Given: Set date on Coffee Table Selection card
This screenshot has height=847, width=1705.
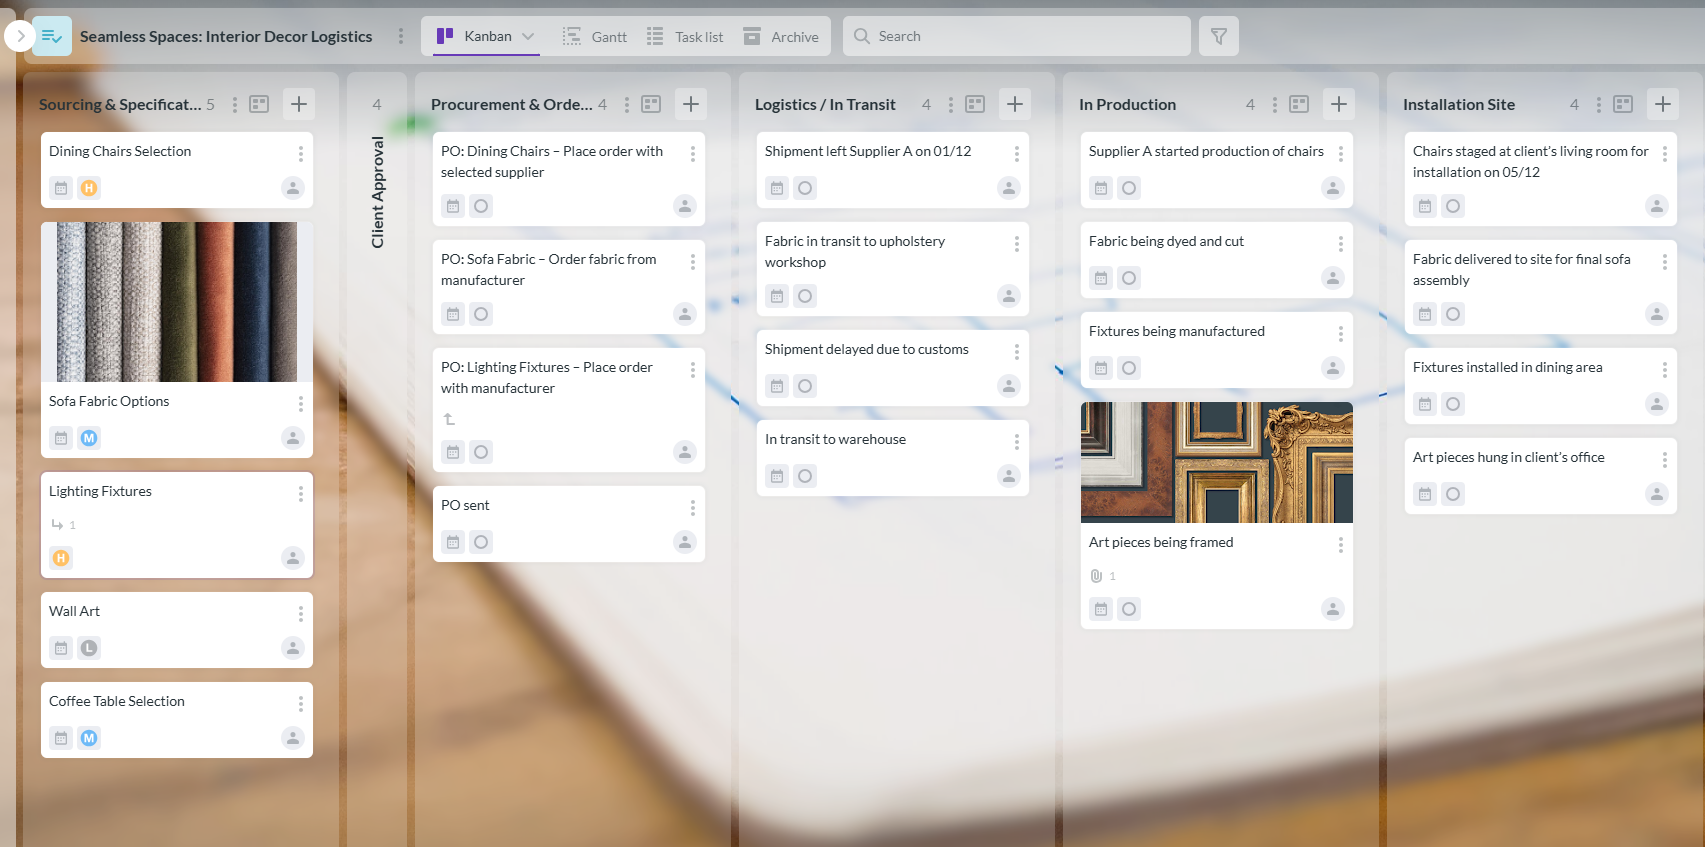Looking at the screenshot, I should click(x=61, y=738).
